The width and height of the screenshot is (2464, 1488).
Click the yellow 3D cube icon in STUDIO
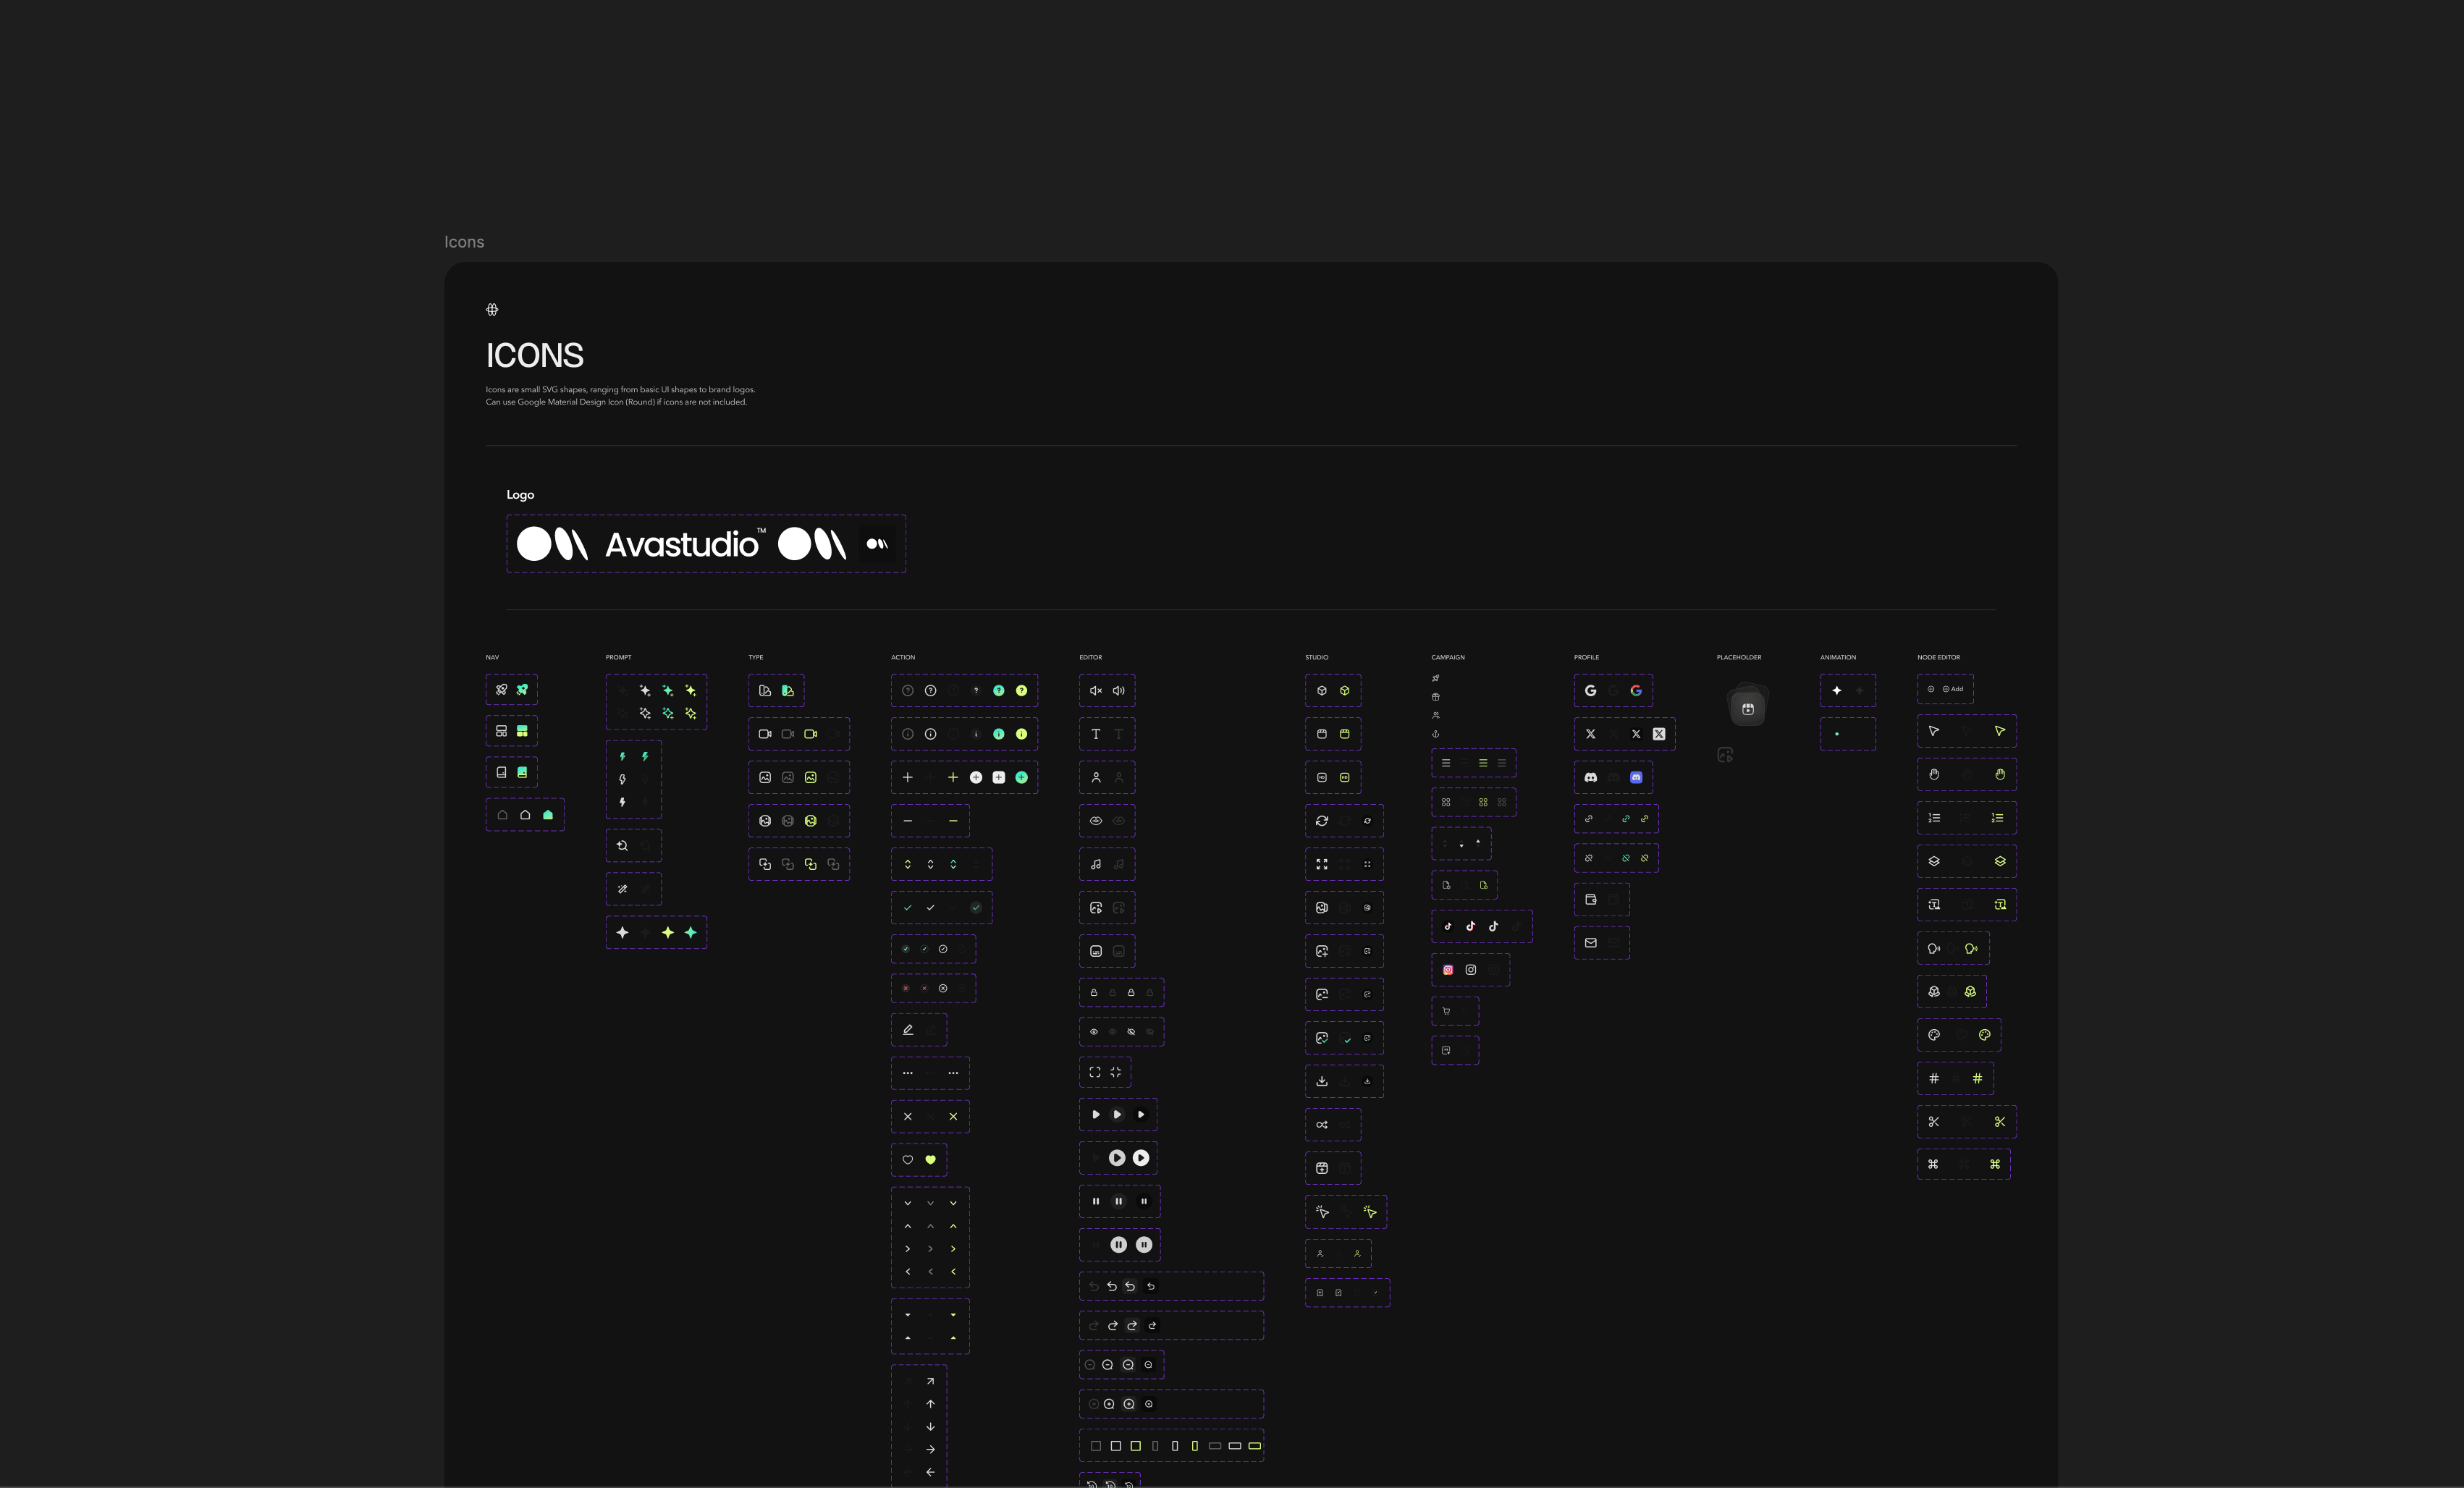[x=1345, y=691]
